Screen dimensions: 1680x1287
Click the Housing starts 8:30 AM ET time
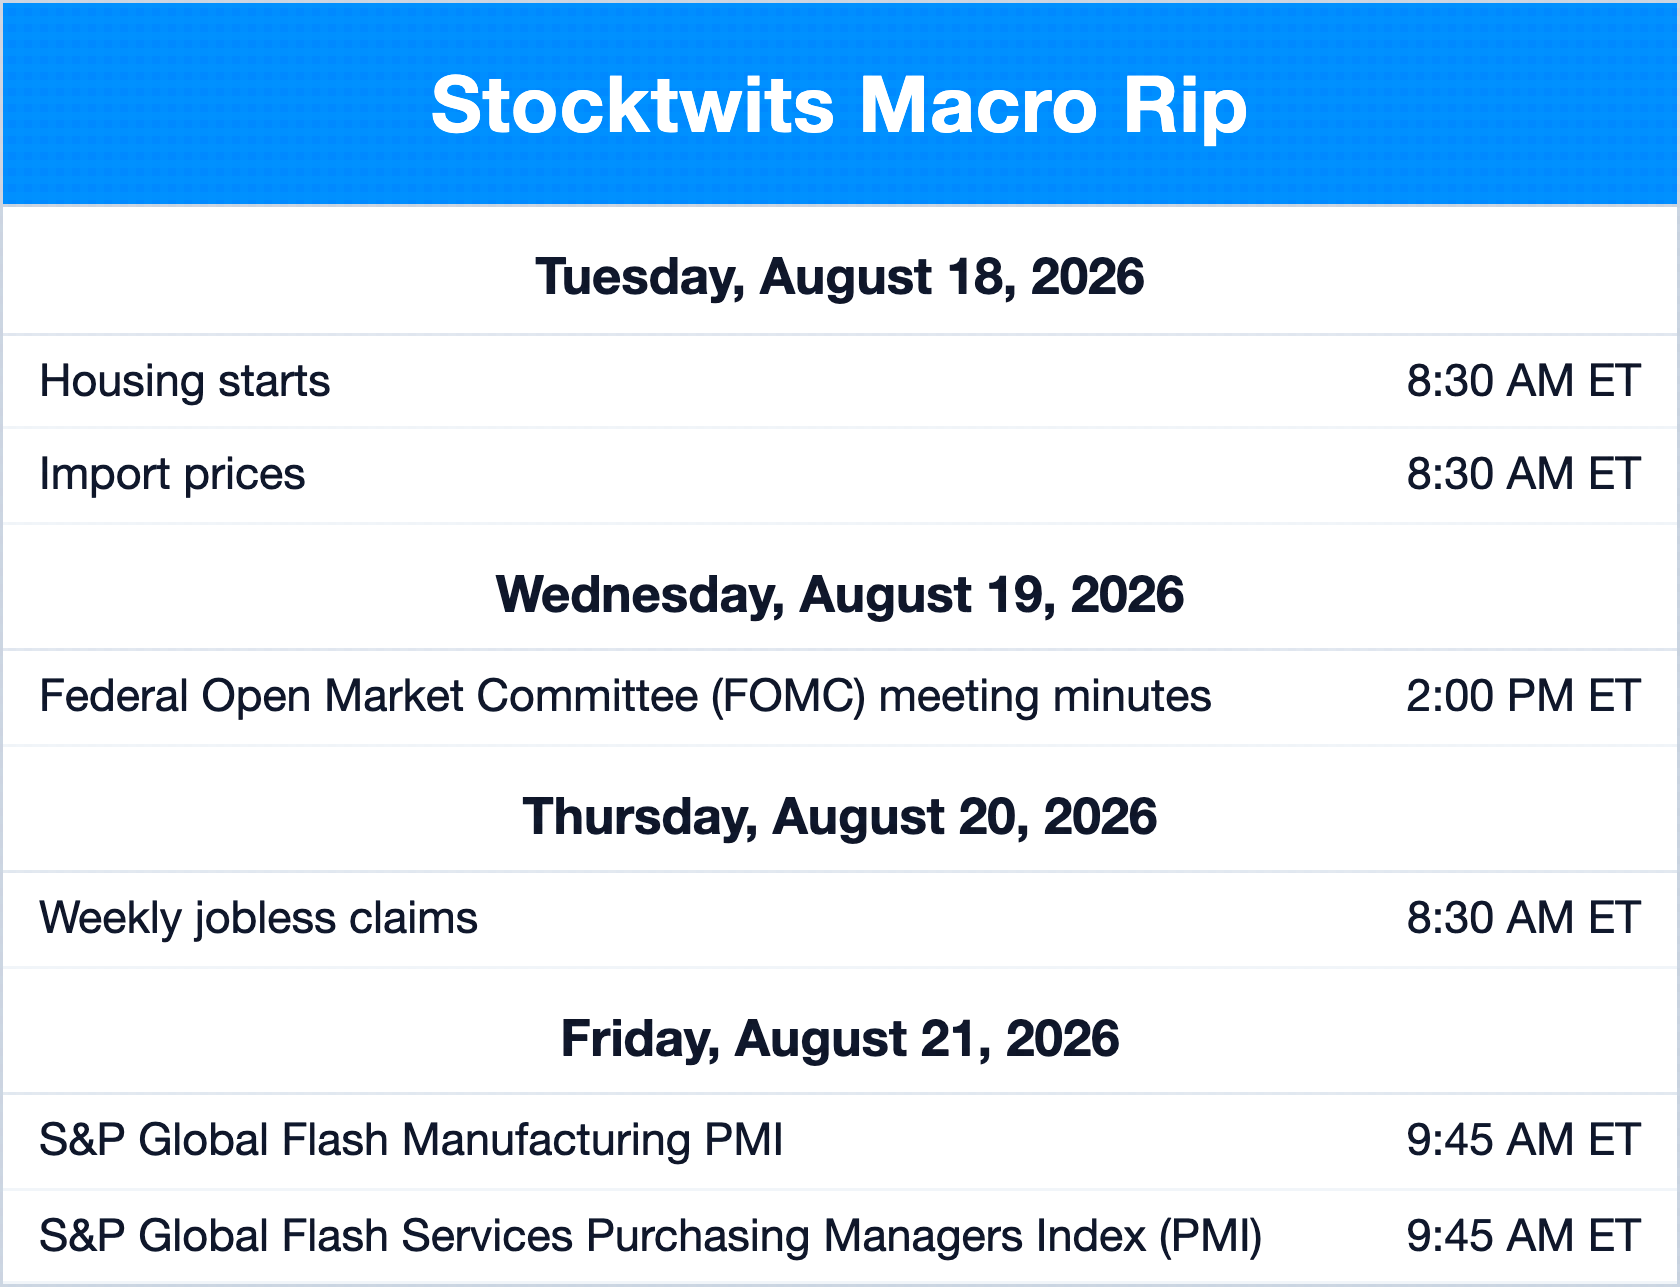click(1523, 381)
